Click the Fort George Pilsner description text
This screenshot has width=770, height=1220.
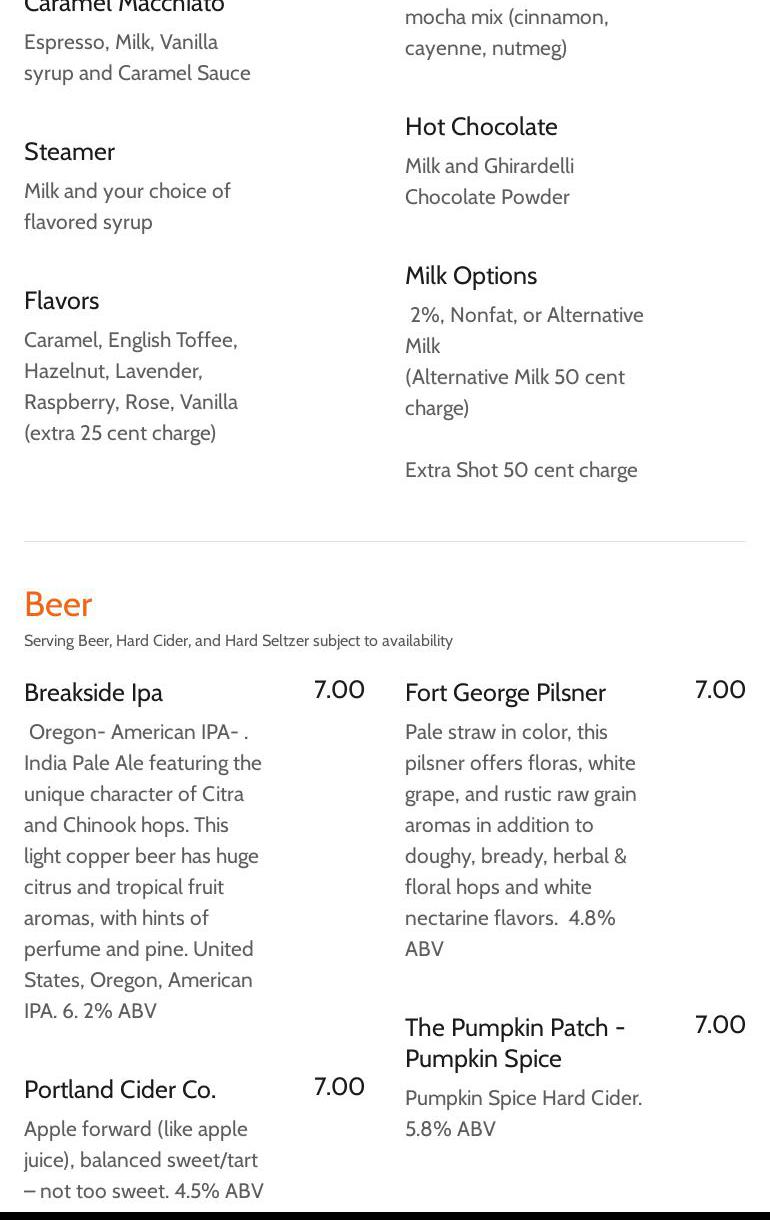pos(520,840)
